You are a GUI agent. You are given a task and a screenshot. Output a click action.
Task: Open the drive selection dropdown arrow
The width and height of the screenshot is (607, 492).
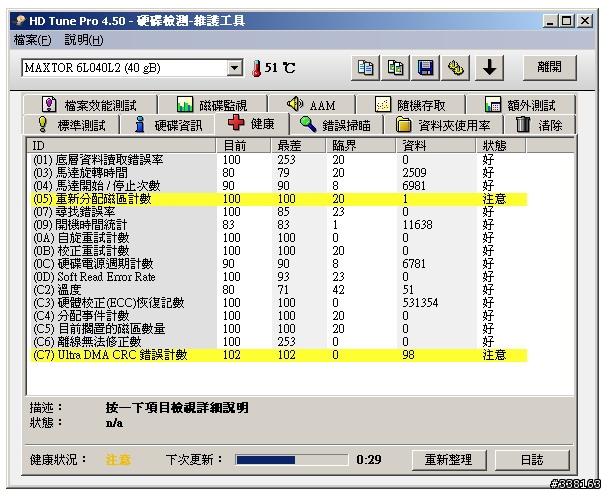[x=234, y=68]
